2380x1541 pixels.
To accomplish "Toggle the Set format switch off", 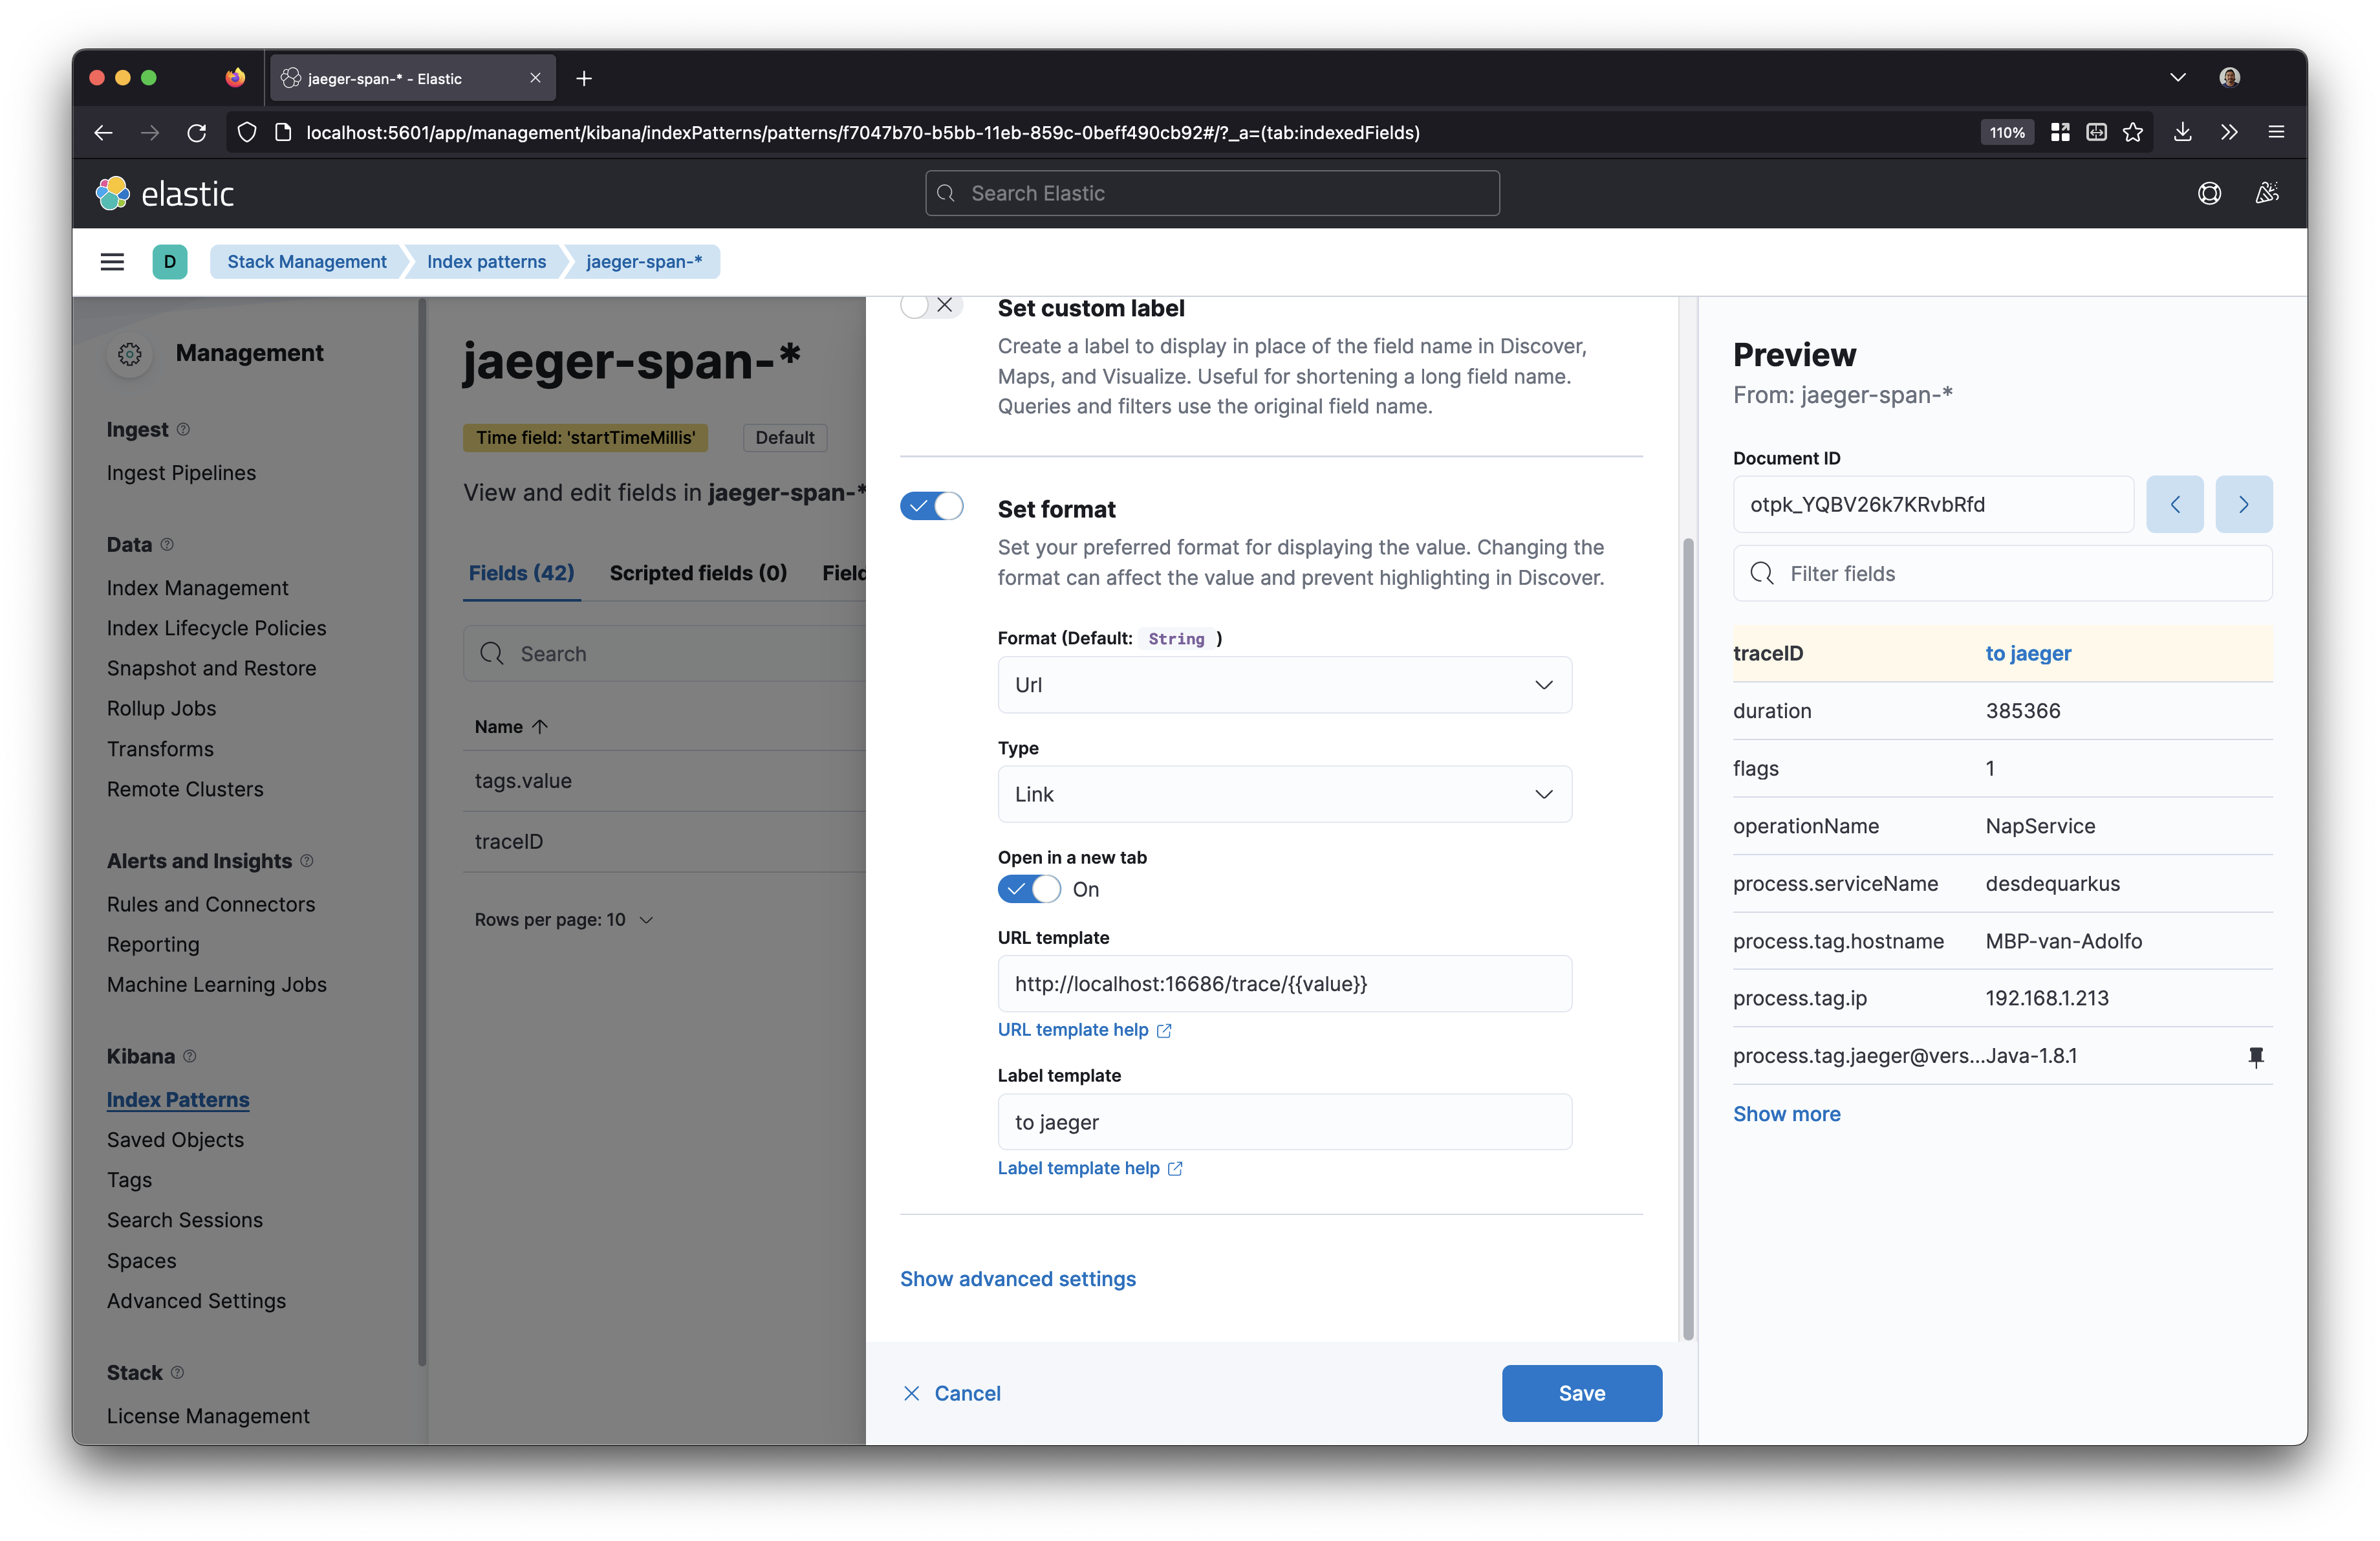I will pos(931,506).
